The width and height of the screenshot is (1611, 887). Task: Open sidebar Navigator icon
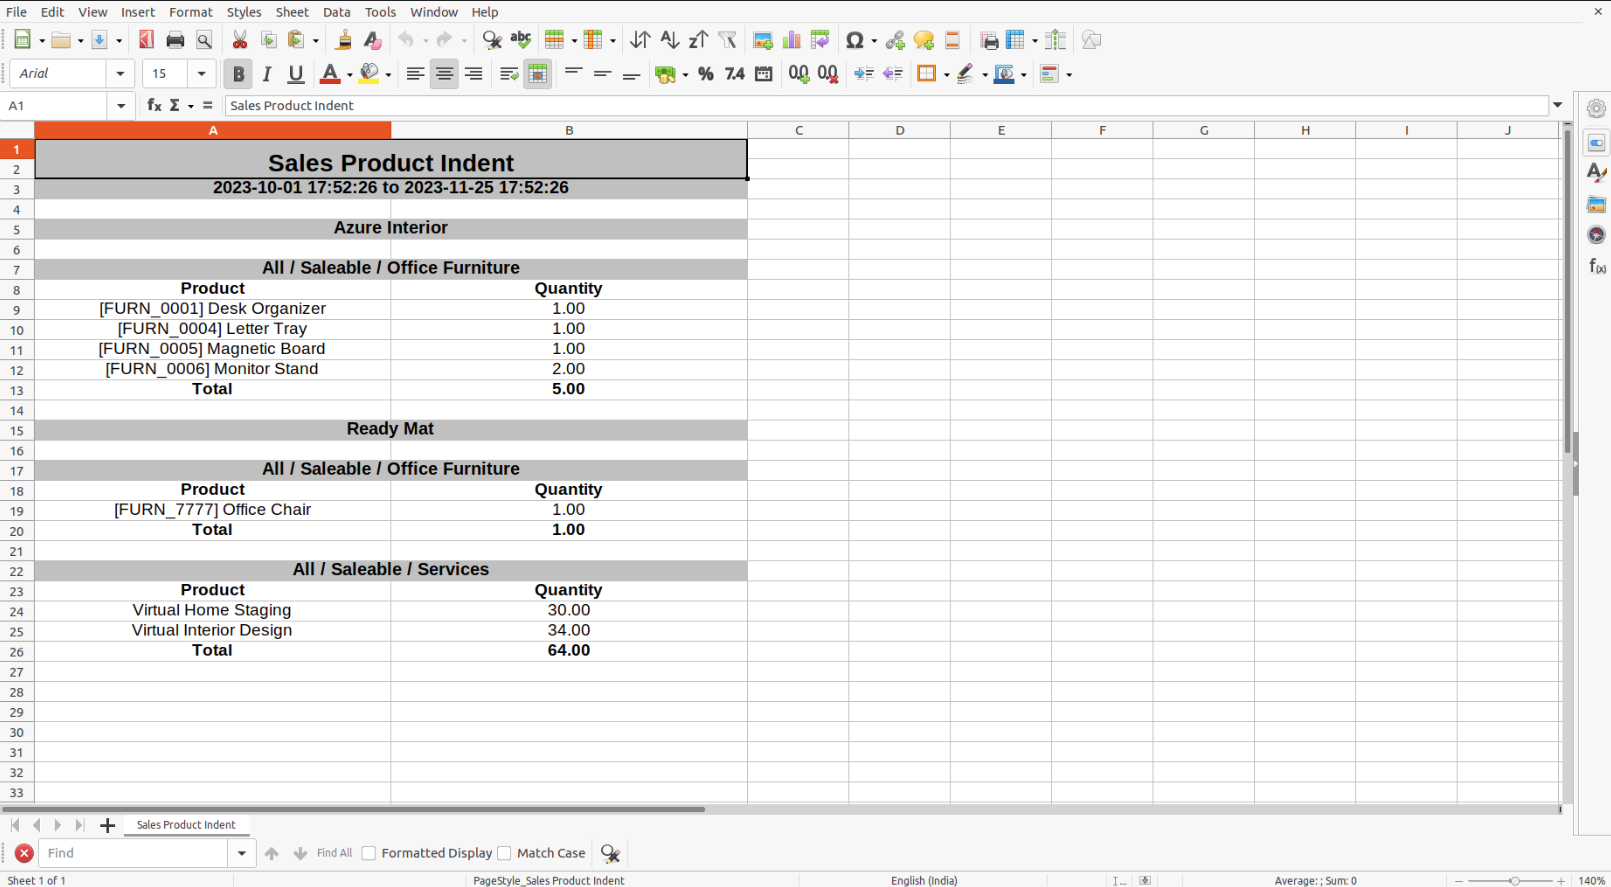[1597, 235]
